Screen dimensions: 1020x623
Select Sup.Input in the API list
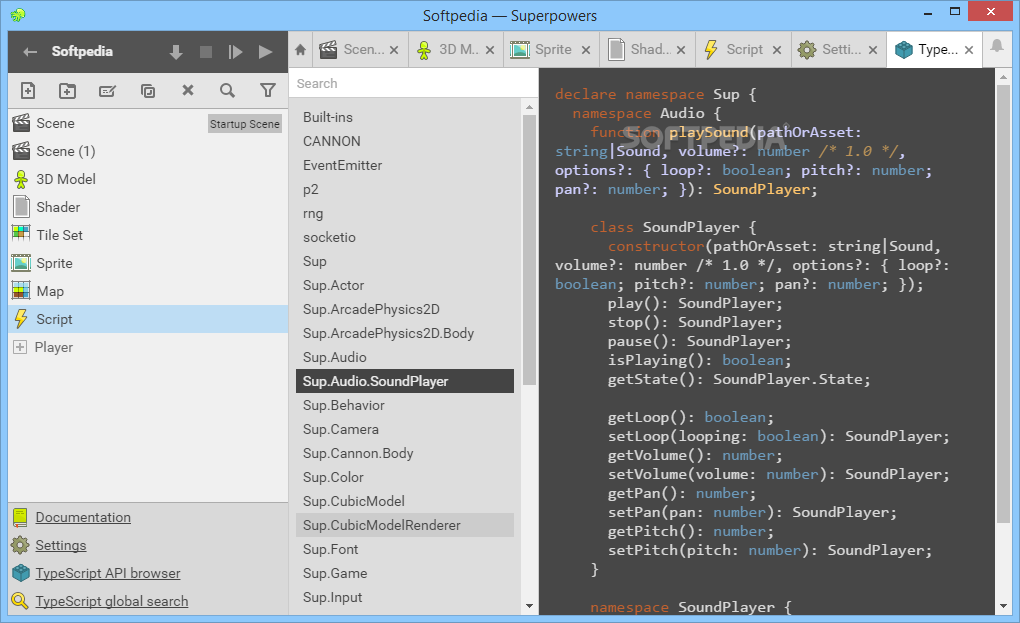point(405,598)
